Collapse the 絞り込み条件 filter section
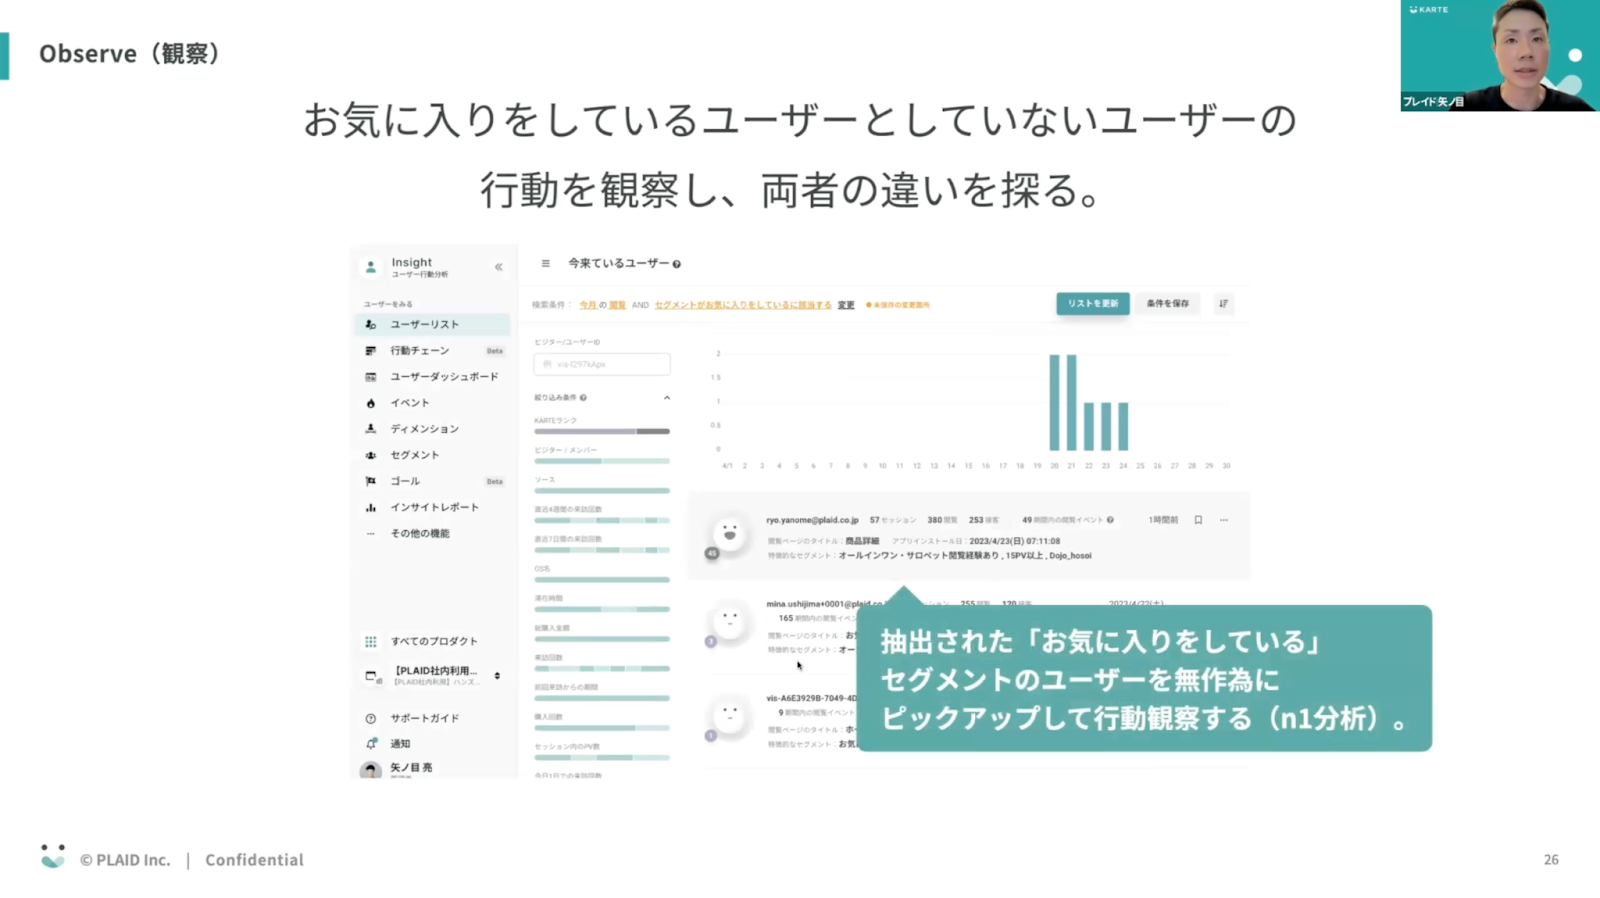Viewport: 1600px width, 898px height. pyautogui.click(x=667, y=398)
